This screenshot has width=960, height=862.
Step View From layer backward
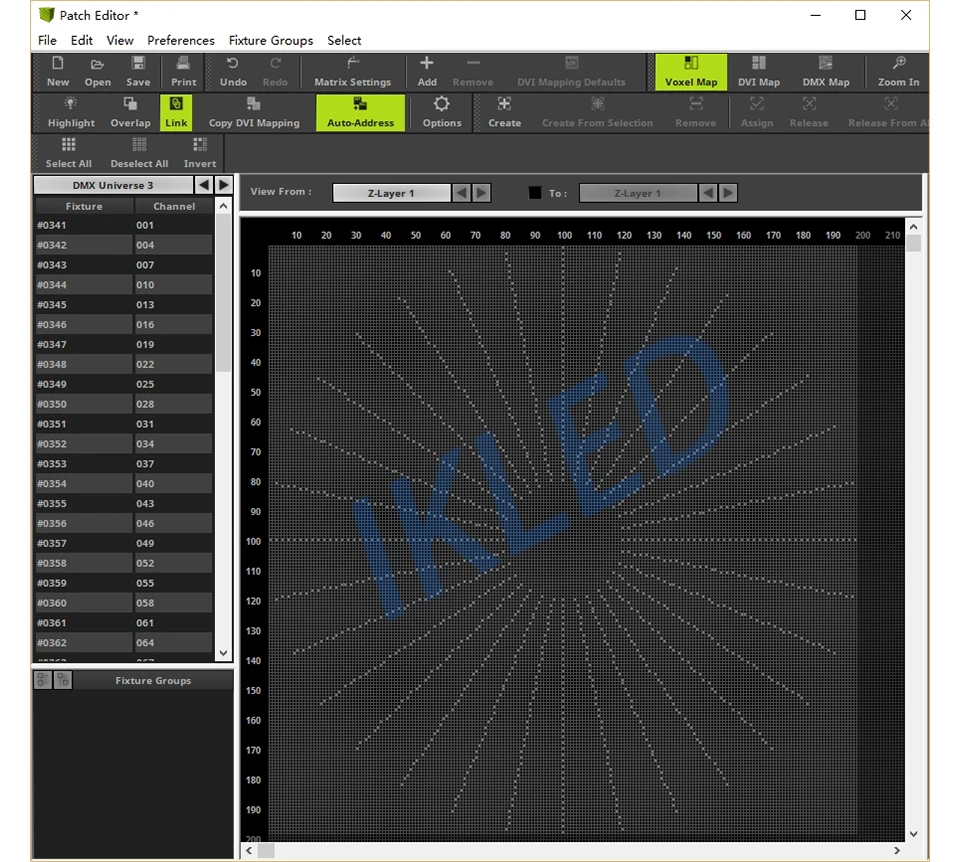pyautogui.click(x=462, y=193)
